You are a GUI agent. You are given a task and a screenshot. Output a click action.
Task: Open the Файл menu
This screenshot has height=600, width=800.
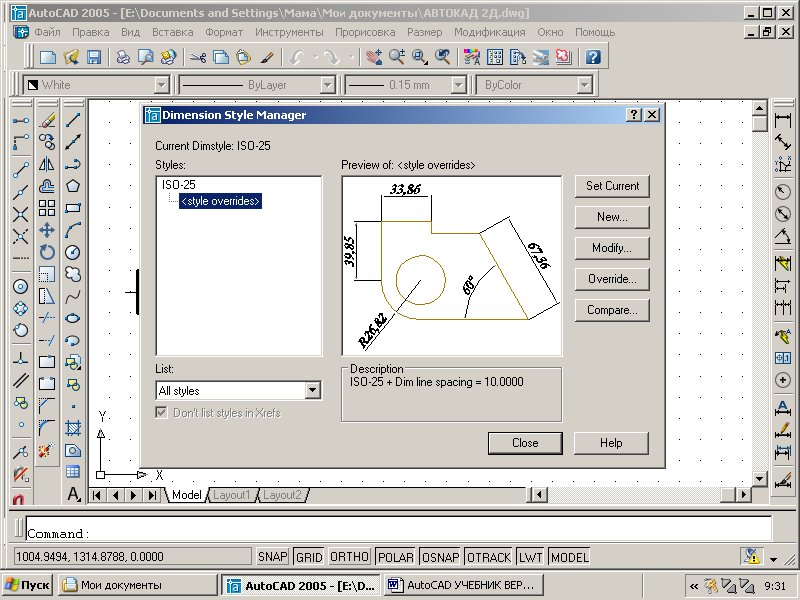[x=47, y=32]
